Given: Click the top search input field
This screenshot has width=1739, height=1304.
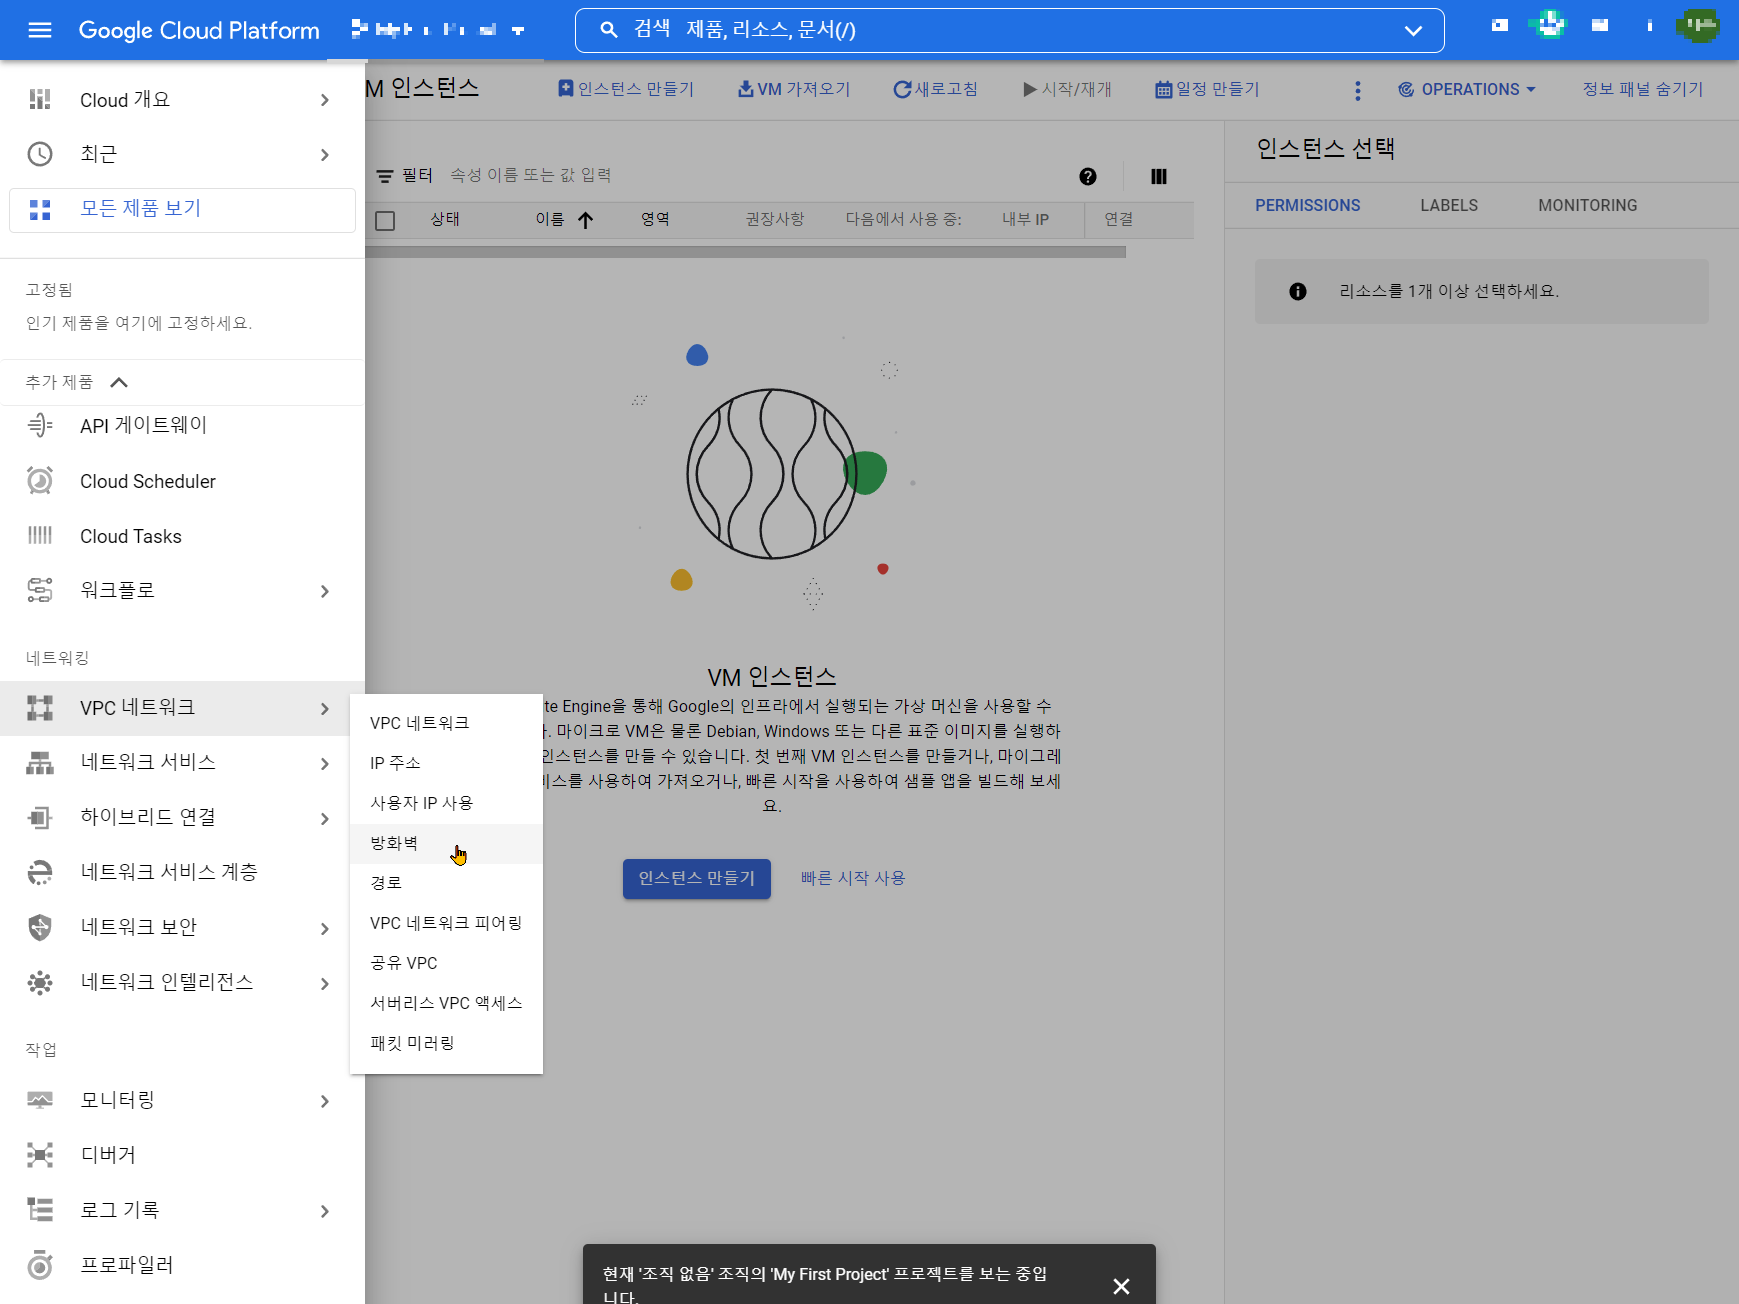Looking at the screenshot, I should pyautogui.click(x=1010, y=30).
